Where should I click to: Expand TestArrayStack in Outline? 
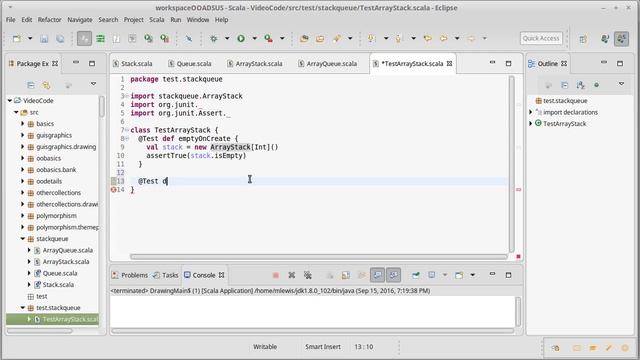(x=531, y=123)
